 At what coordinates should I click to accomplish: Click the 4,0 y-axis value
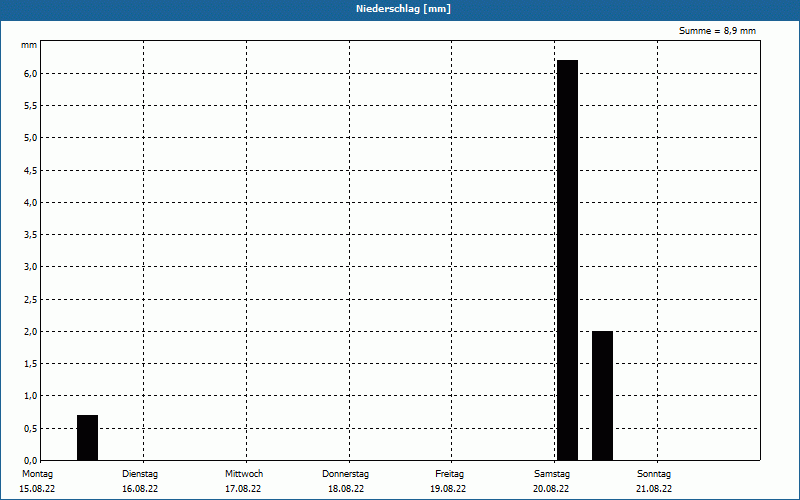tap(30, 203)
